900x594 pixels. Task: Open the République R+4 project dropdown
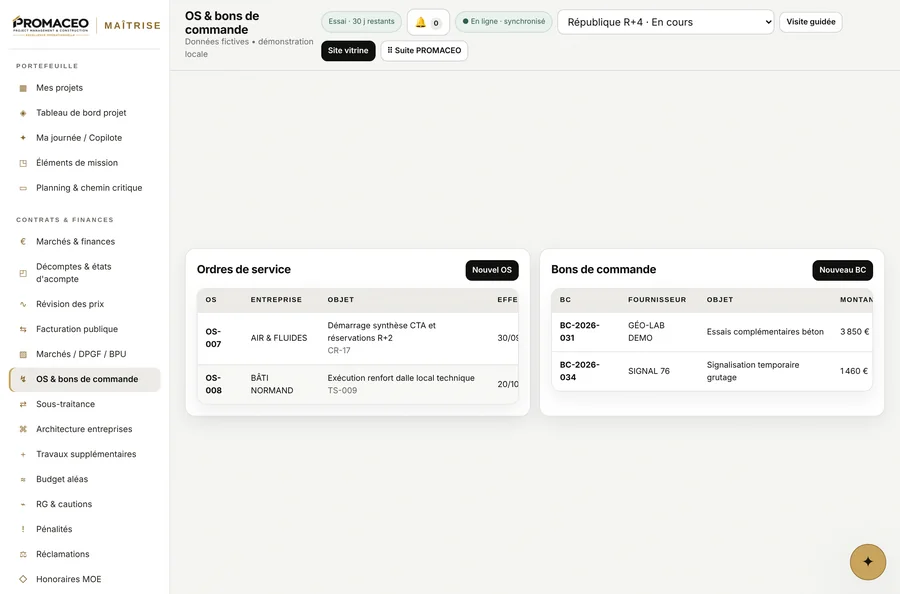(x=665, y=22)
